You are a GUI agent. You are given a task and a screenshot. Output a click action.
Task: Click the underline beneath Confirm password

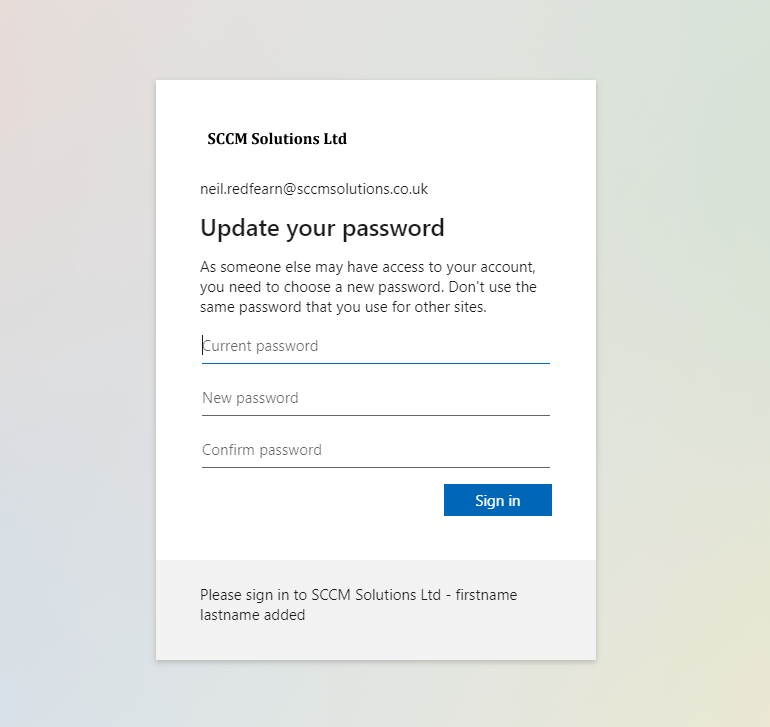pyautogui.click(x=375, y=467)
